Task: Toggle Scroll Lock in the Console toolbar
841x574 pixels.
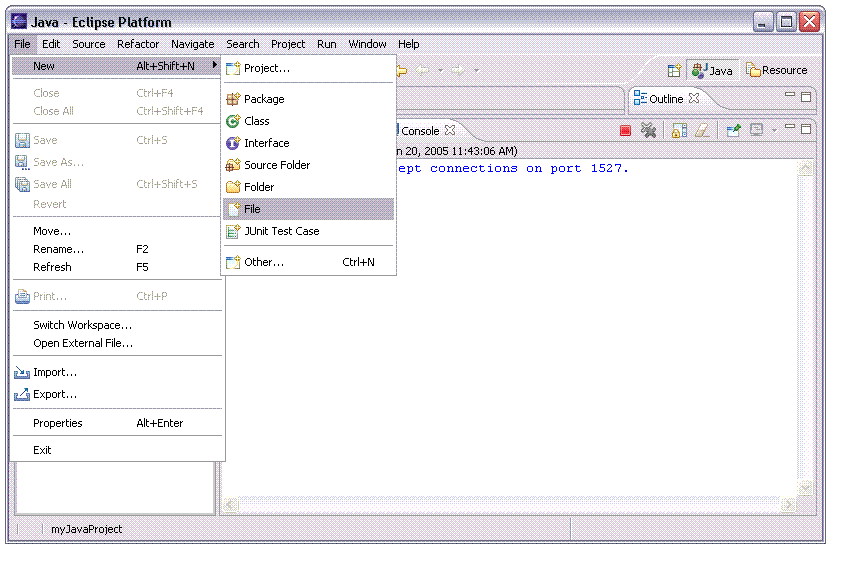Action: [679, 131]
